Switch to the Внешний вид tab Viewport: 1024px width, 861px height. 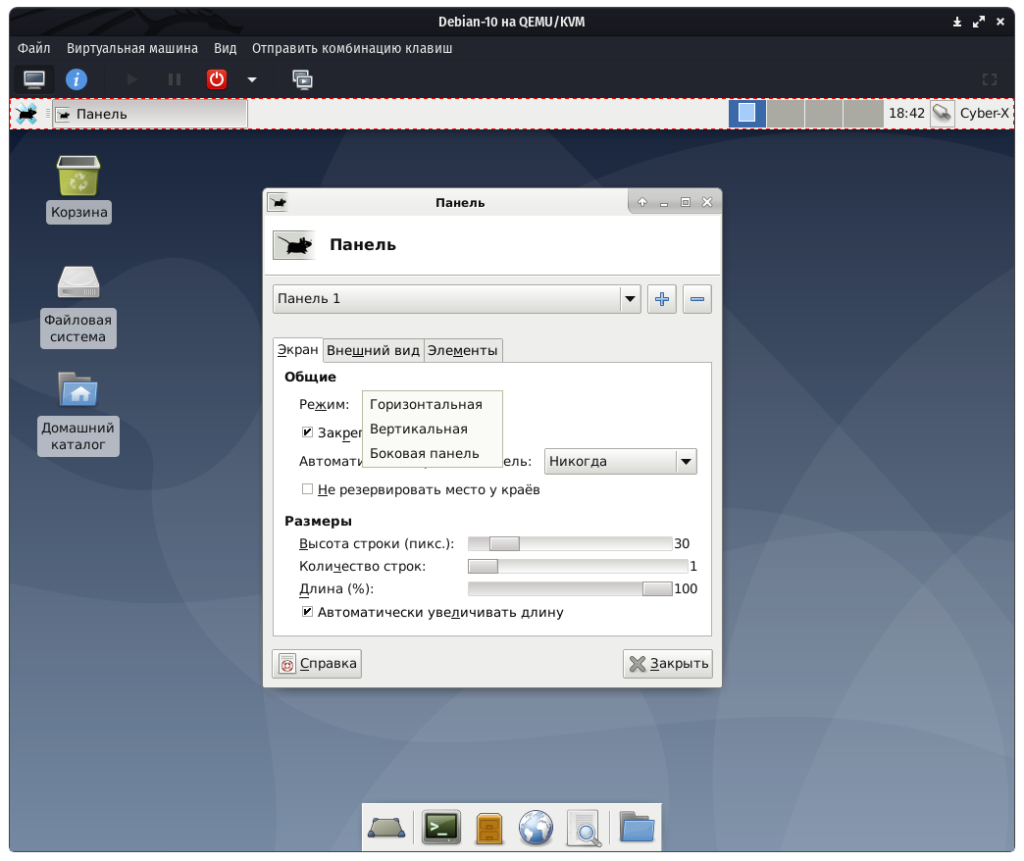373,350
